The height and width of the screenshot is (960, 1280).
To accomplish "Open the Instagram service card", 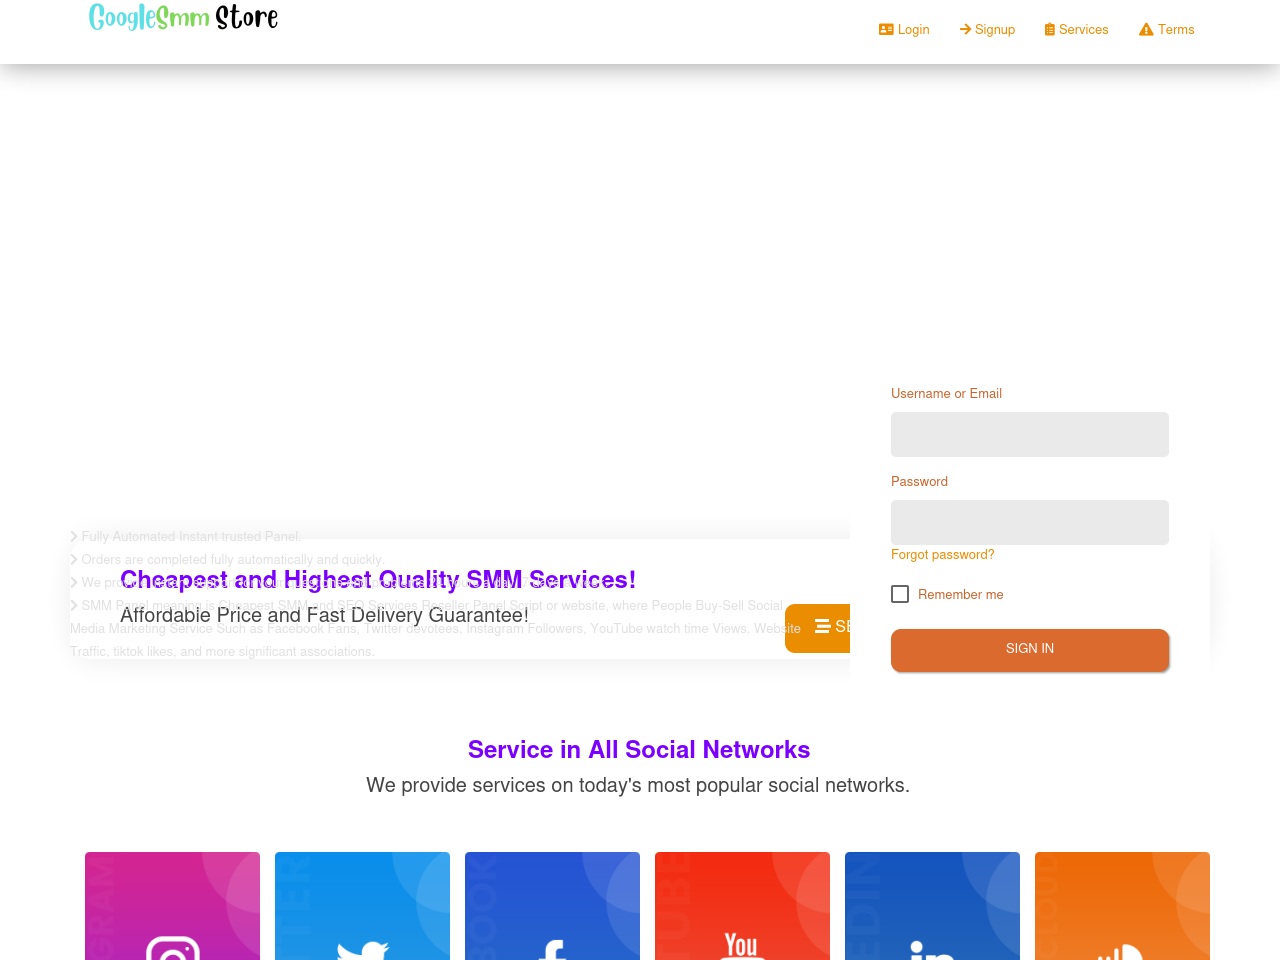I will click(172, 906).
